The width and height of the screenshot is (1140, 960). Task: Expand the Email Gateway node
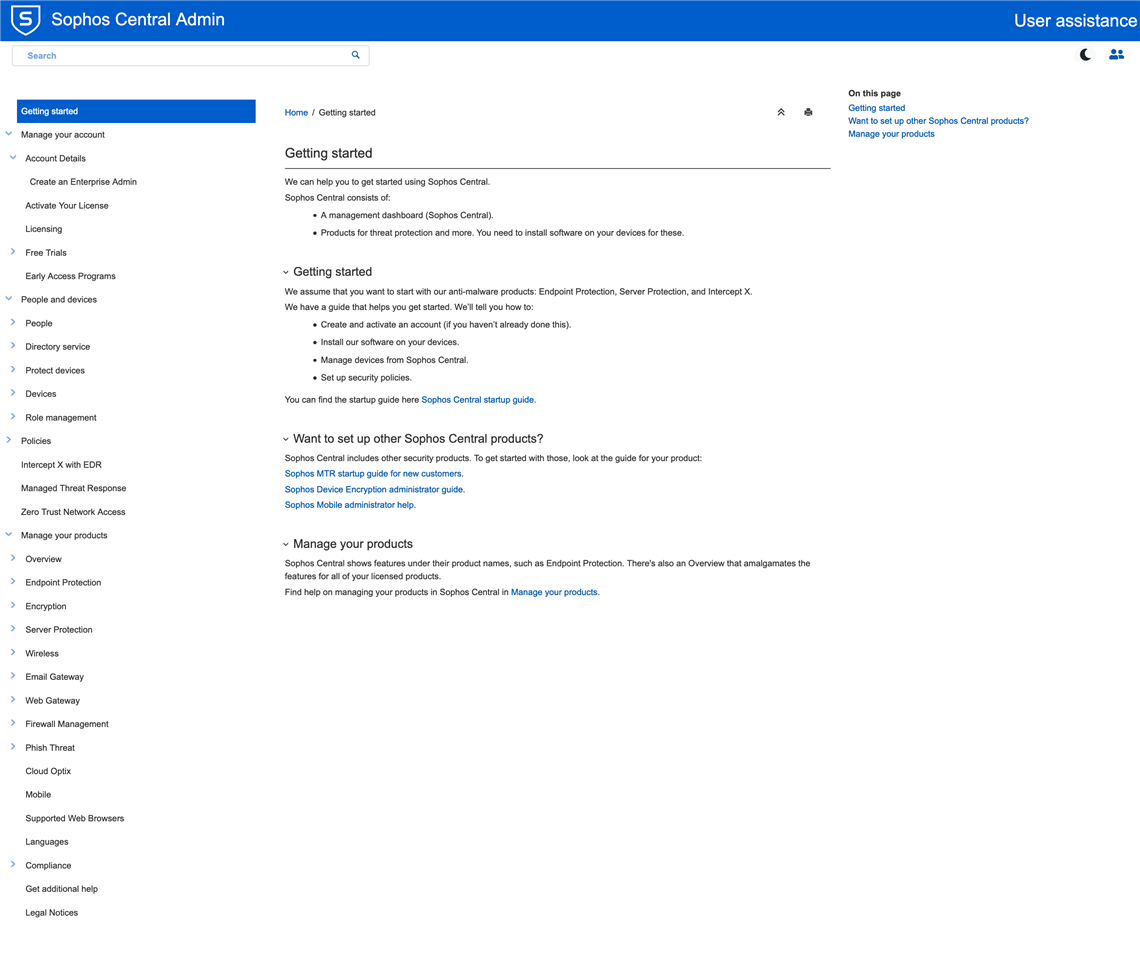tap(13, 676)
